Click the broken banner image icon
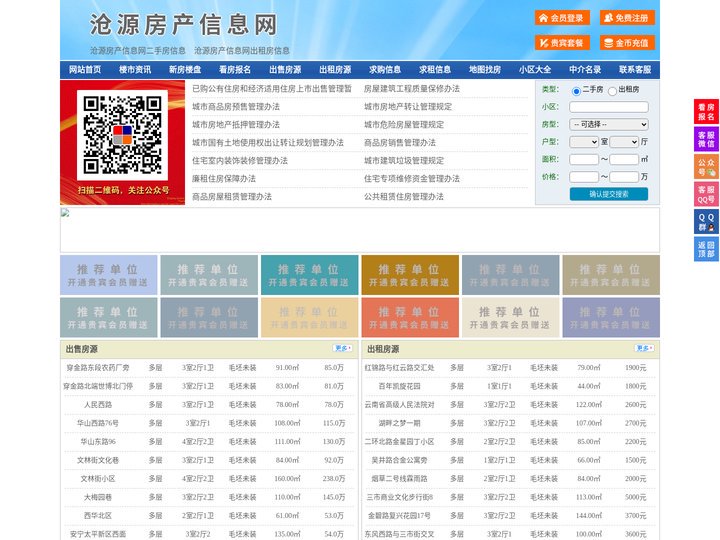Viewport: 720px width, 540px height. click(x=65, y=213)
